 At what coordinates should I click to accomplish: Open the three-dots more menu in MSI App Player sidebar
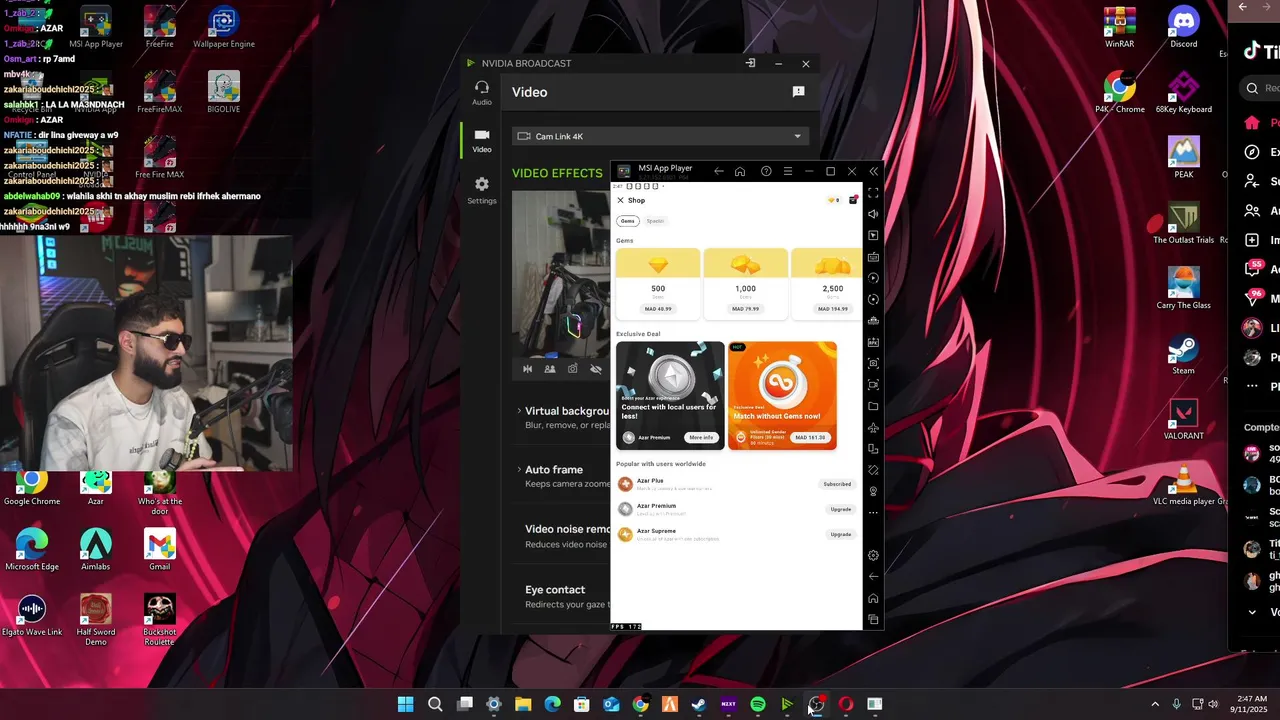pyautogui.click(x=873, y=512)
